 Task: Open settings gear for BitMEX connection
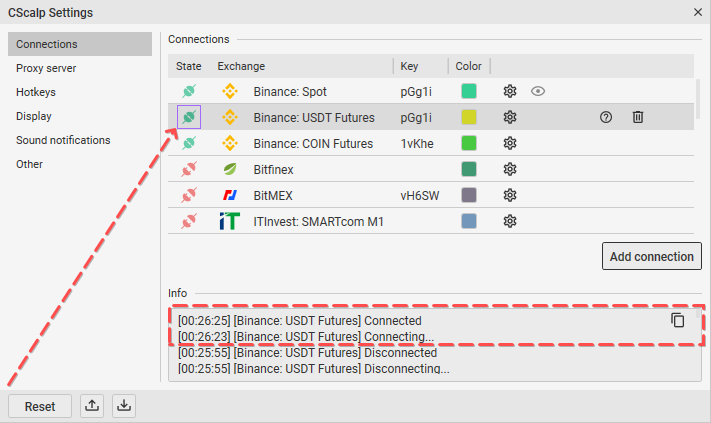tap(509, 195)
